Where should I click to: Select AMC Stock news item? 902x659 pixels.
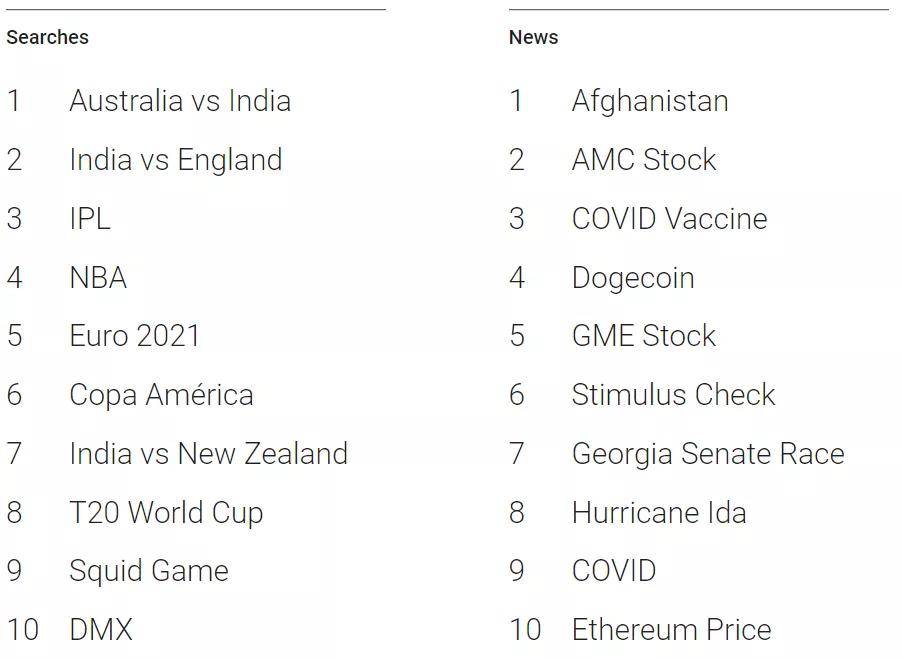(644, 160)
